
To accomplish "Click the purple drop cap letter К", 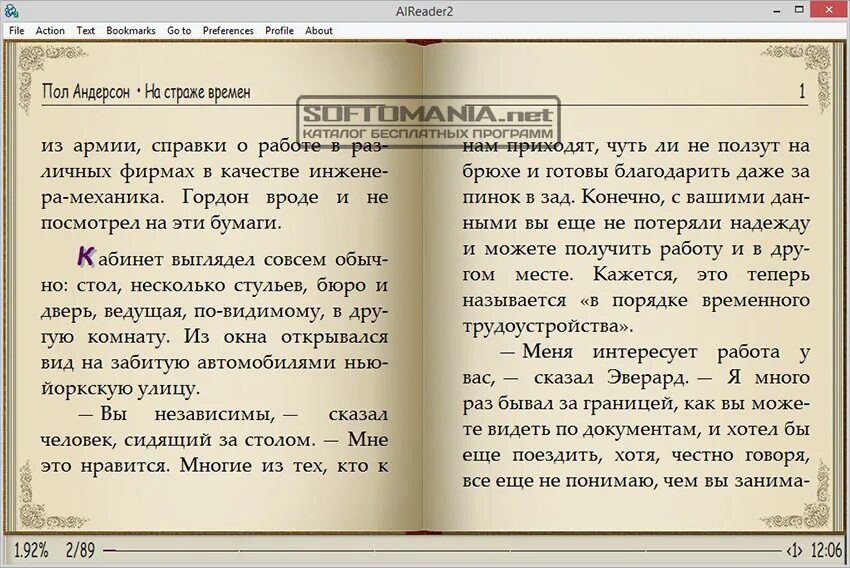I will (86, 256).
